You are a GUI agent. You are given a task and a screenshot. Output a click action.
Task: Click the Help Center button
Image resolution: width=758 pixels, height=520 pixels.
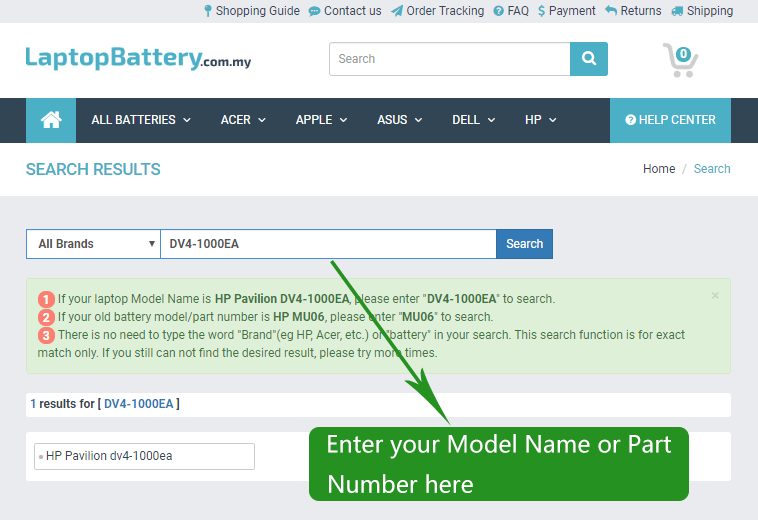[670, 120]
